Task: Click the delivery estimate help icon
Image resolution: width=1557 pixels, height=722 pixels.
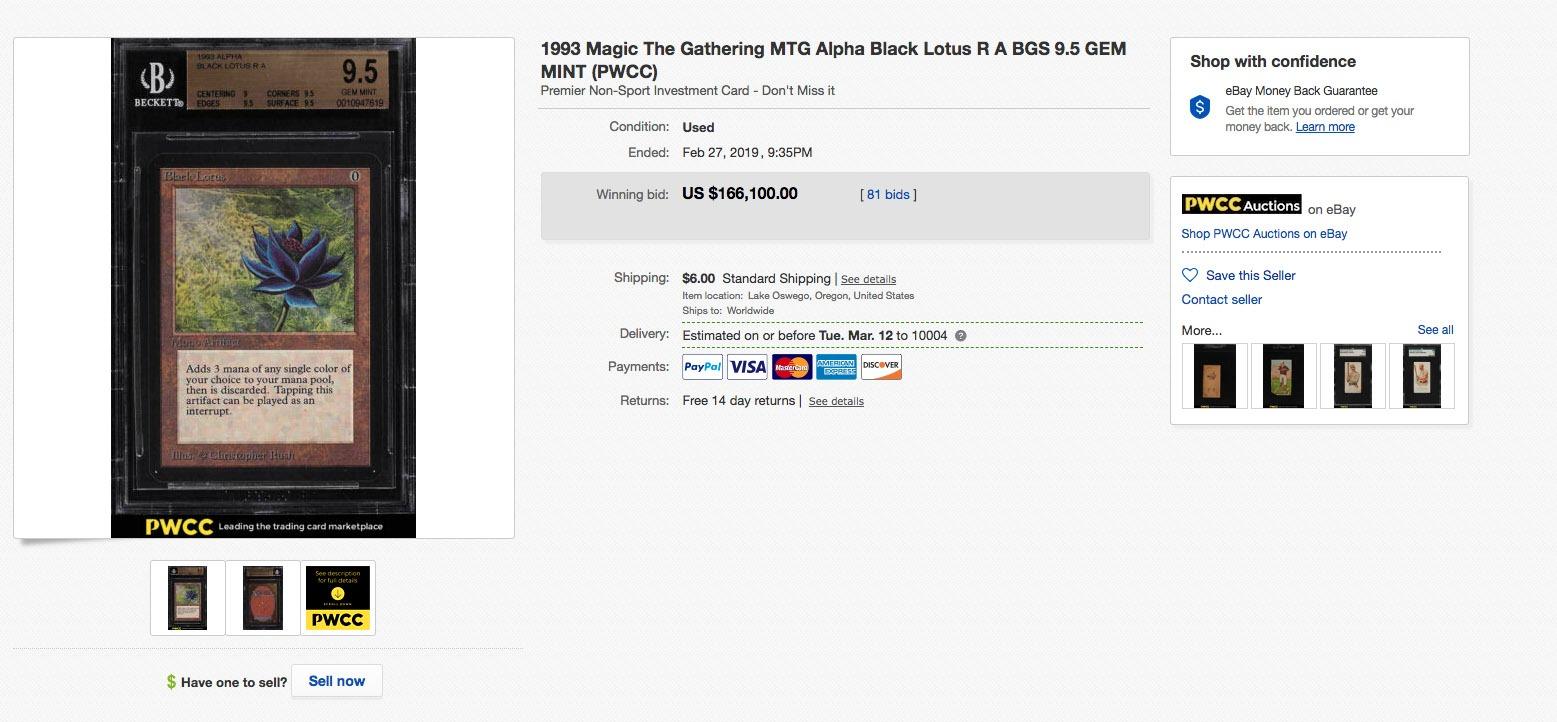Action: (961, 336)
